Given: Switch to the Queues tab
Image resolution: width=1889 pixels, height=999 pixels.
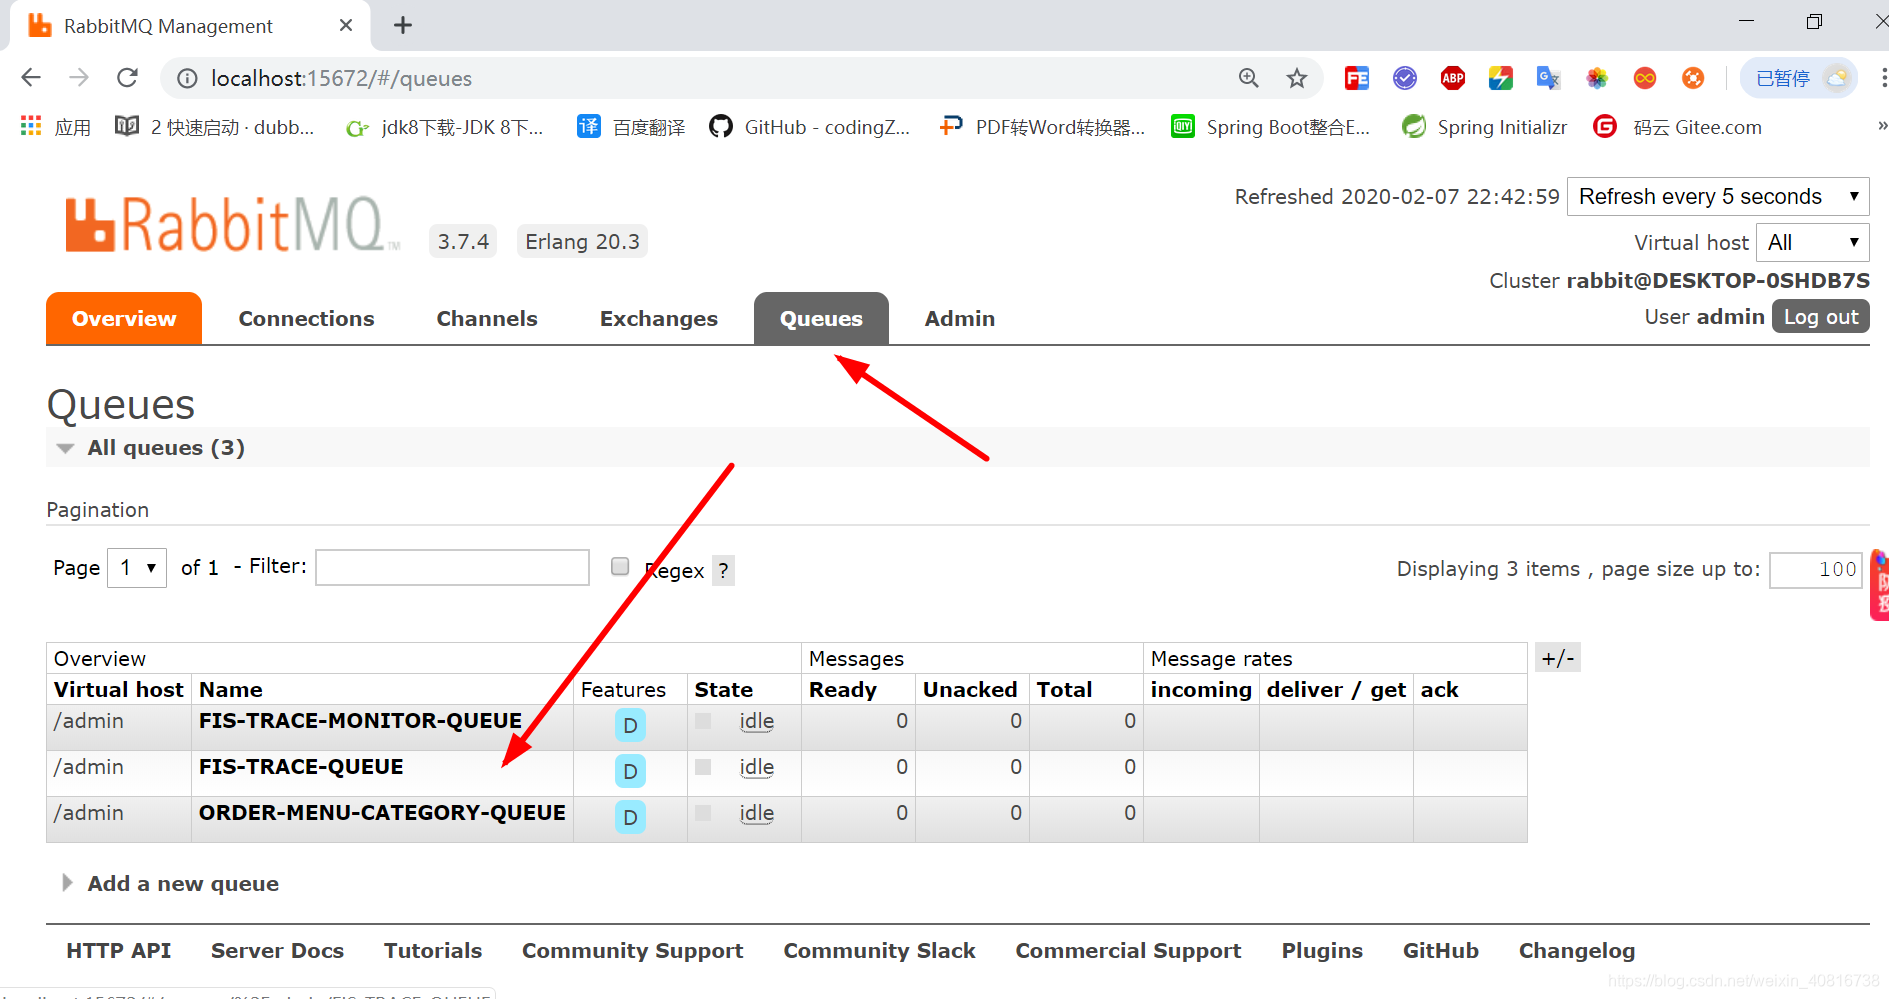Looking at the screenshot, I should 821,318.
